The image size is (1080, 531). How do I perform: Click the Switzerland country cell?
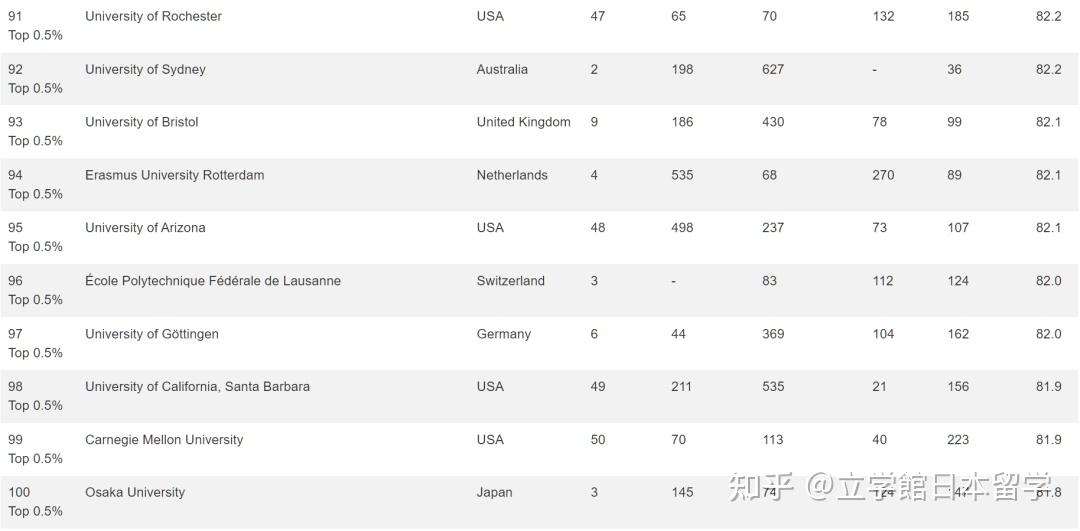(x=510, y=281)
